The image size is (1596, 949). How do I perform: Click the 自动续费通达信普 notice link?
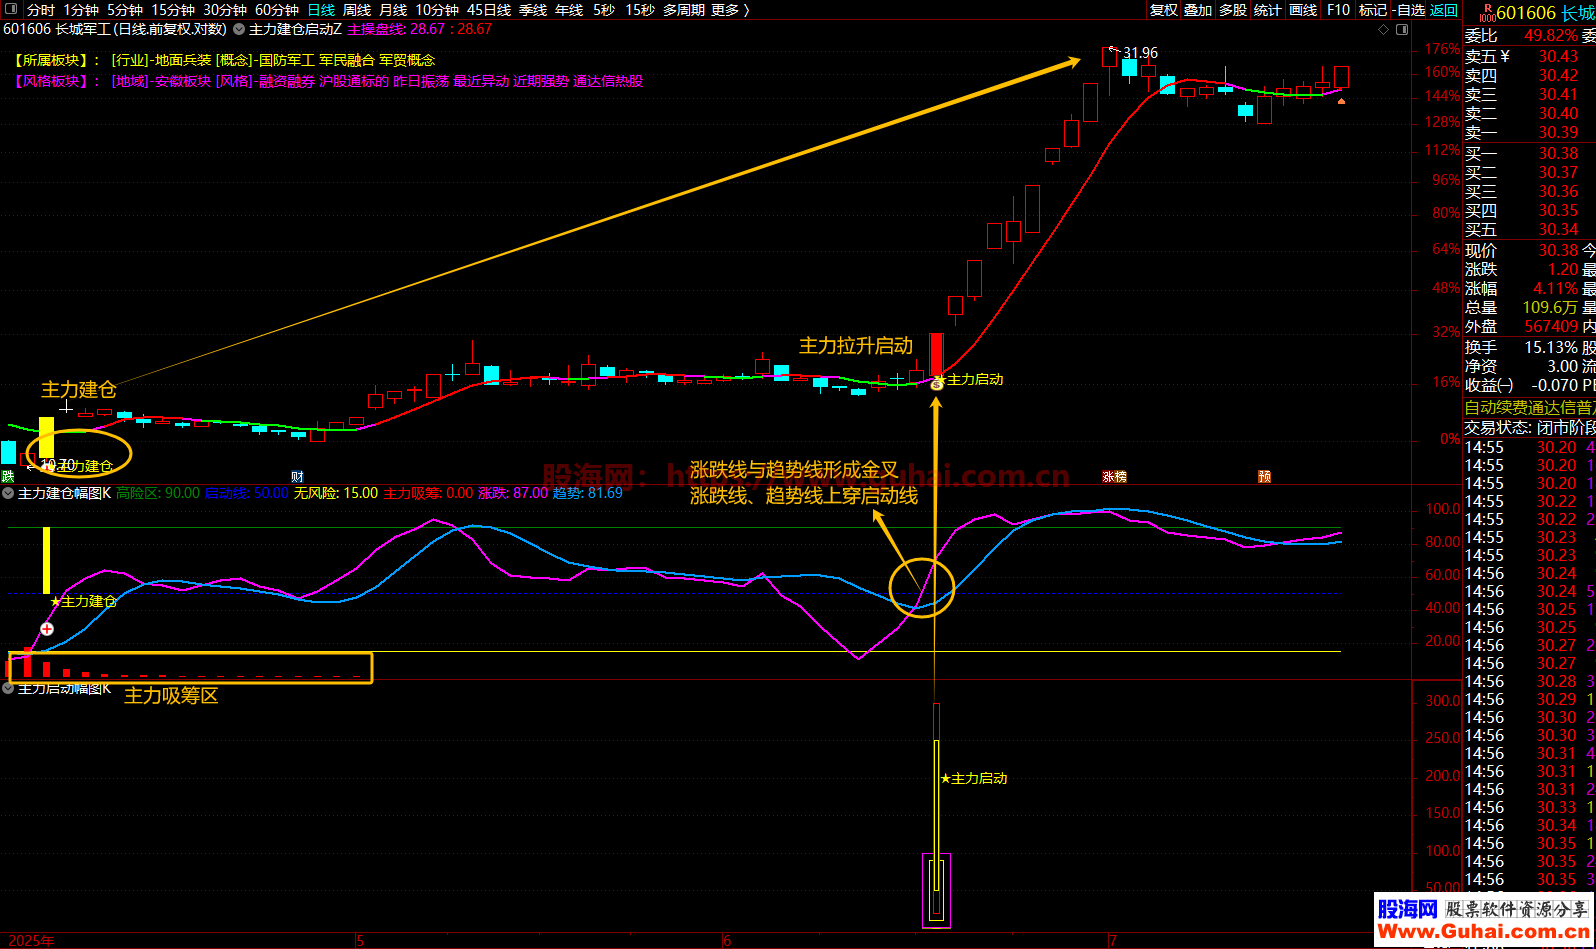point(1529,407)
